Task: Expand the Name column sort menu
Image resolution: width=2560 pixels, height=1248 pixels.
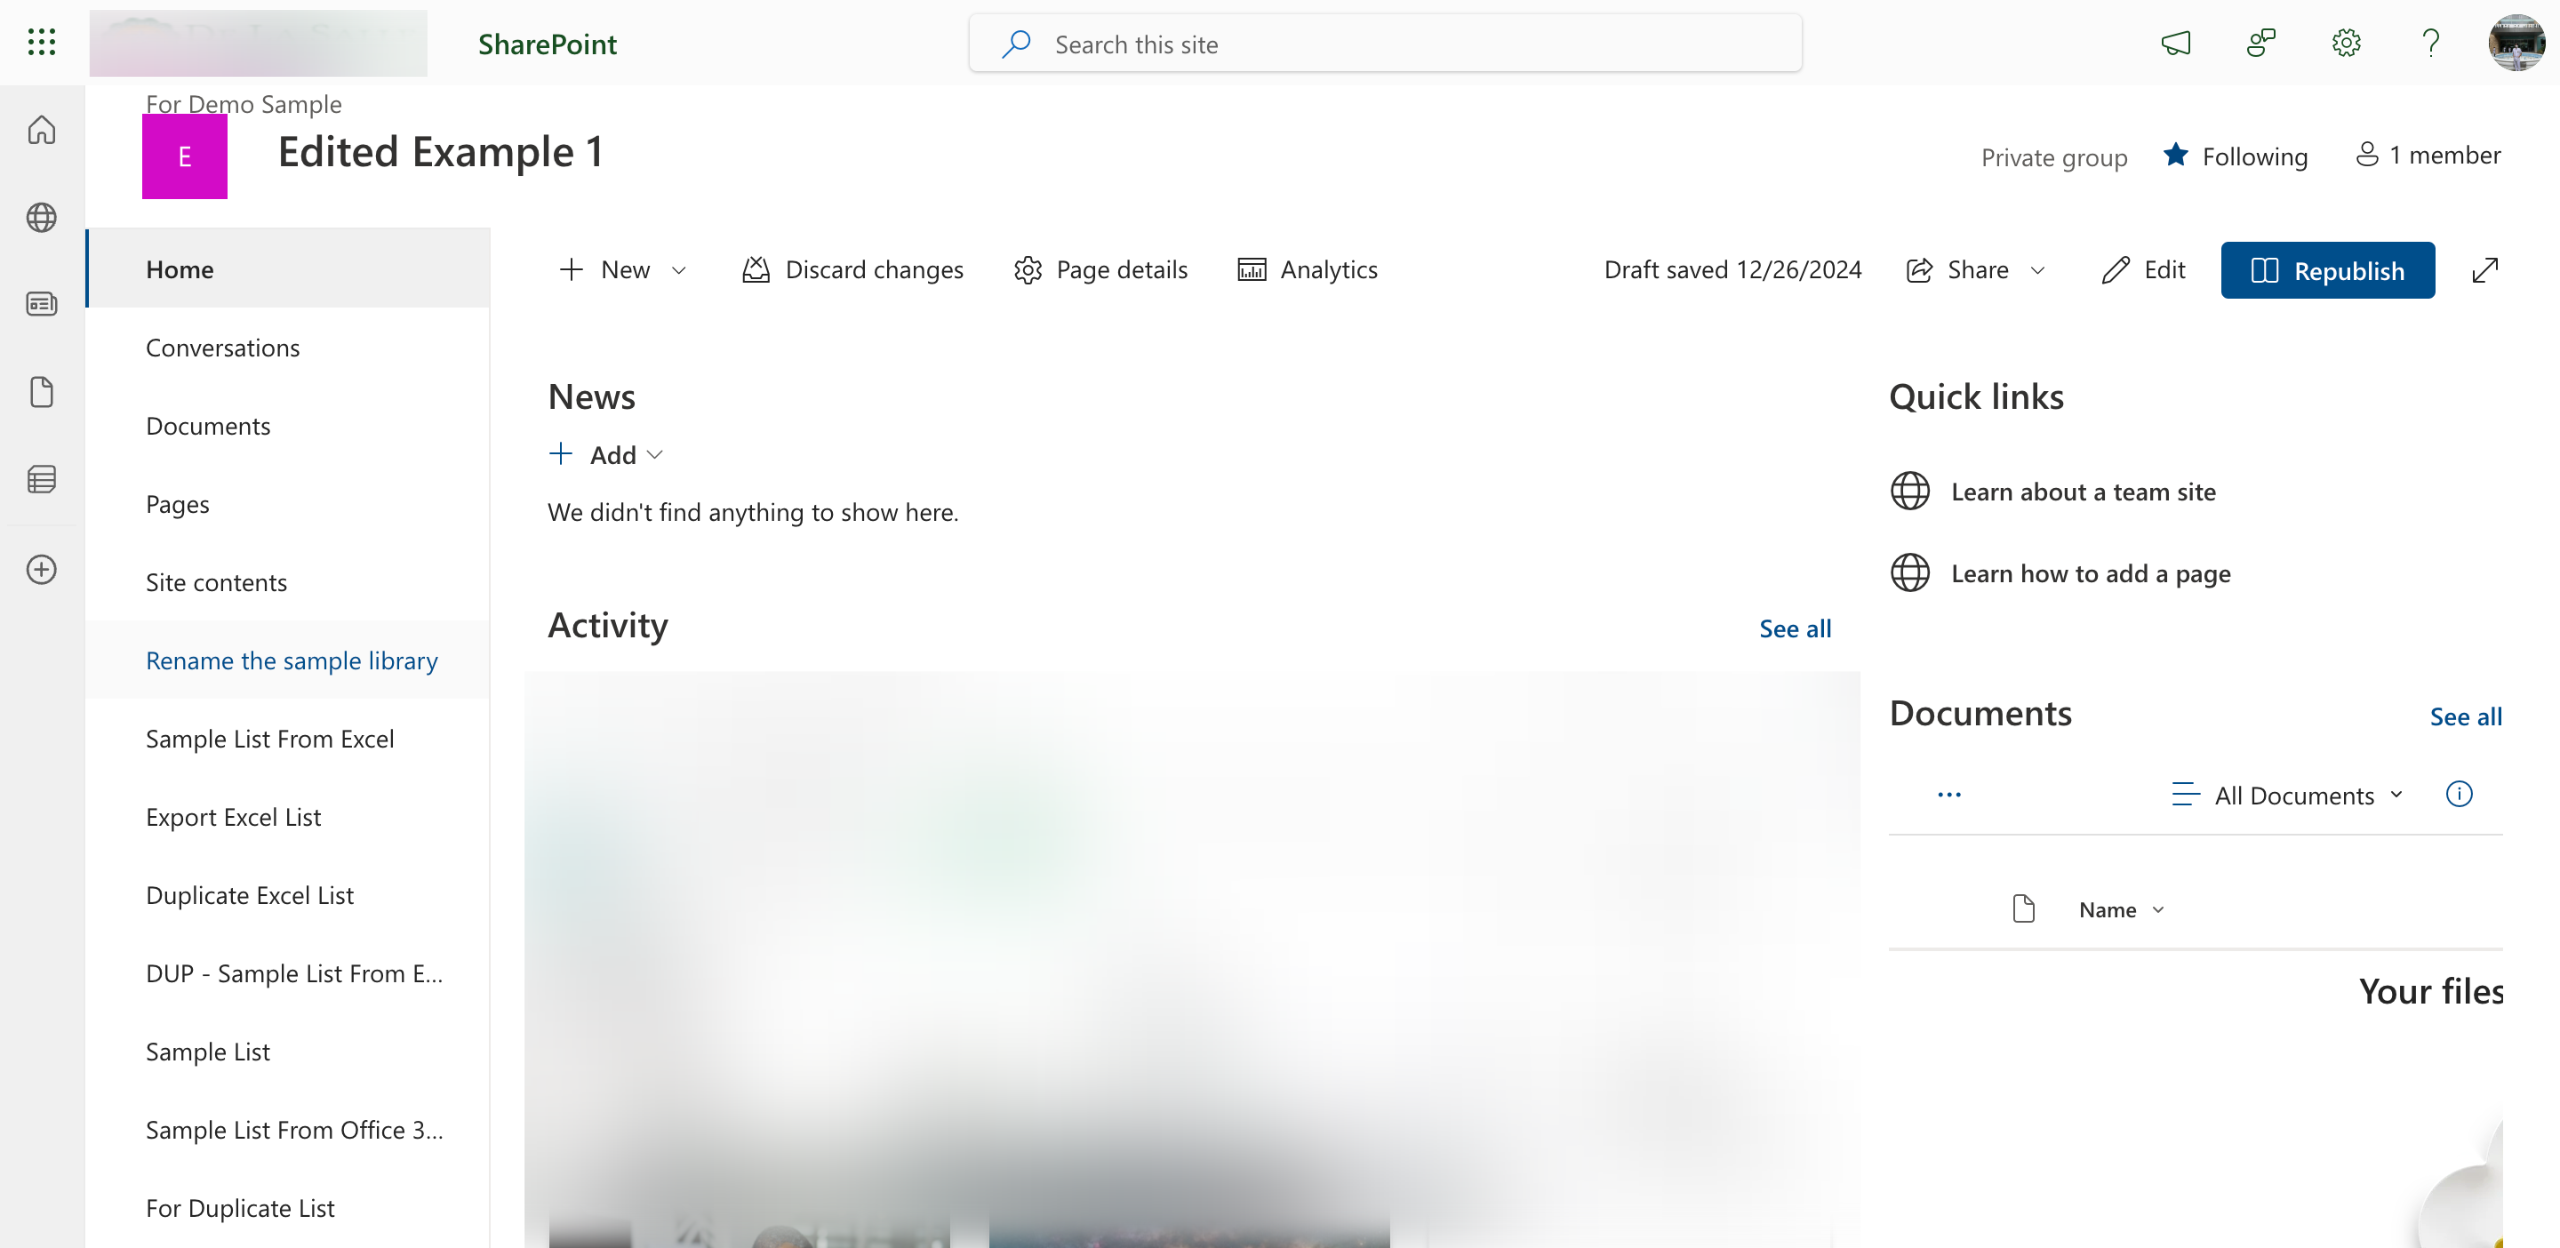Action: 2121,910
